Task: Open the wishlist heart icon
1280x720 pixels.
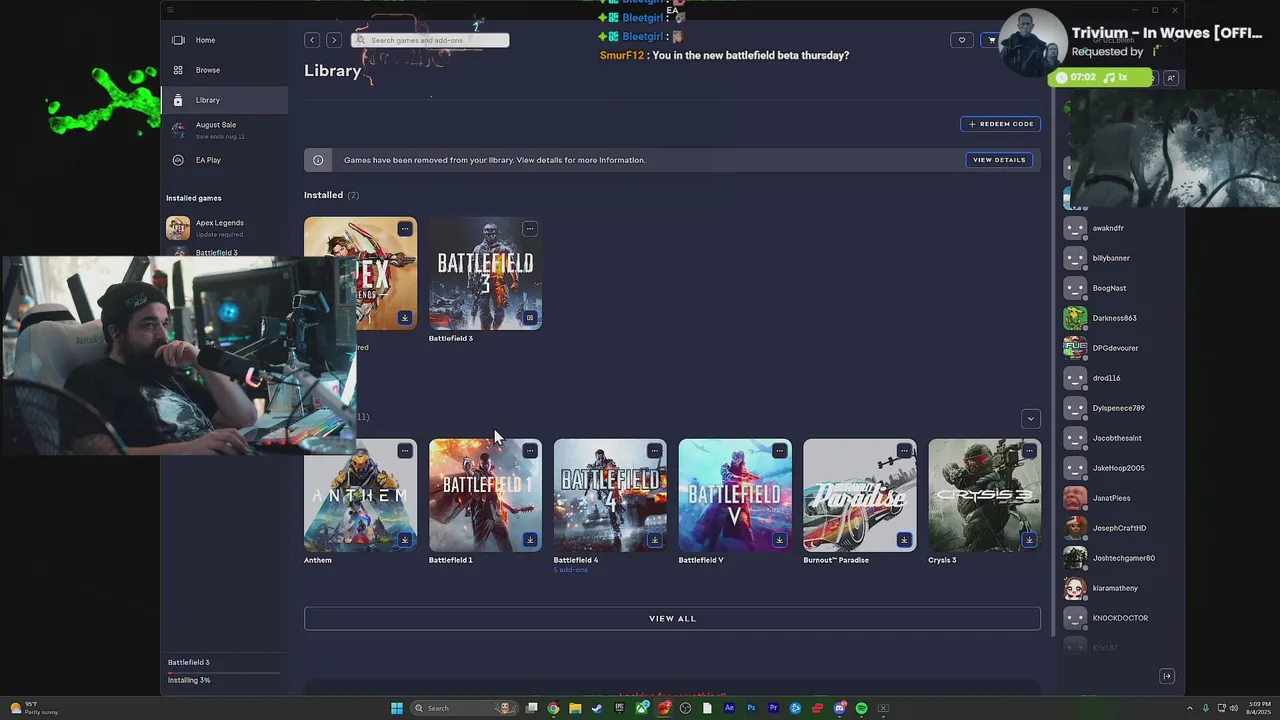Action: [962, 40]
